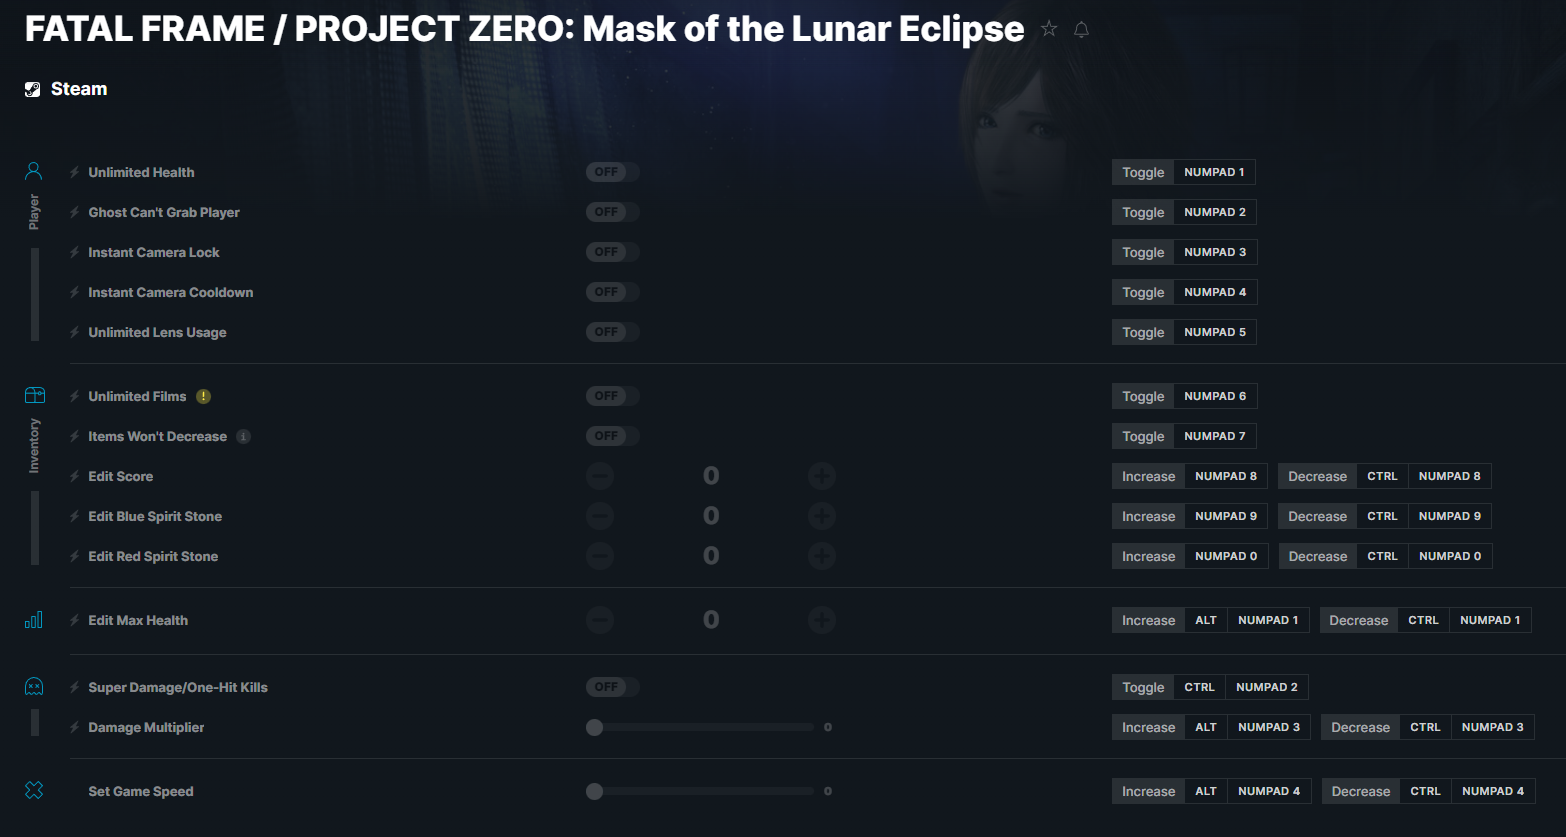Screen dimensions: 1566x837
Task: Turn on Super Damage/One-Hit Kills
Action: [612, 687]
